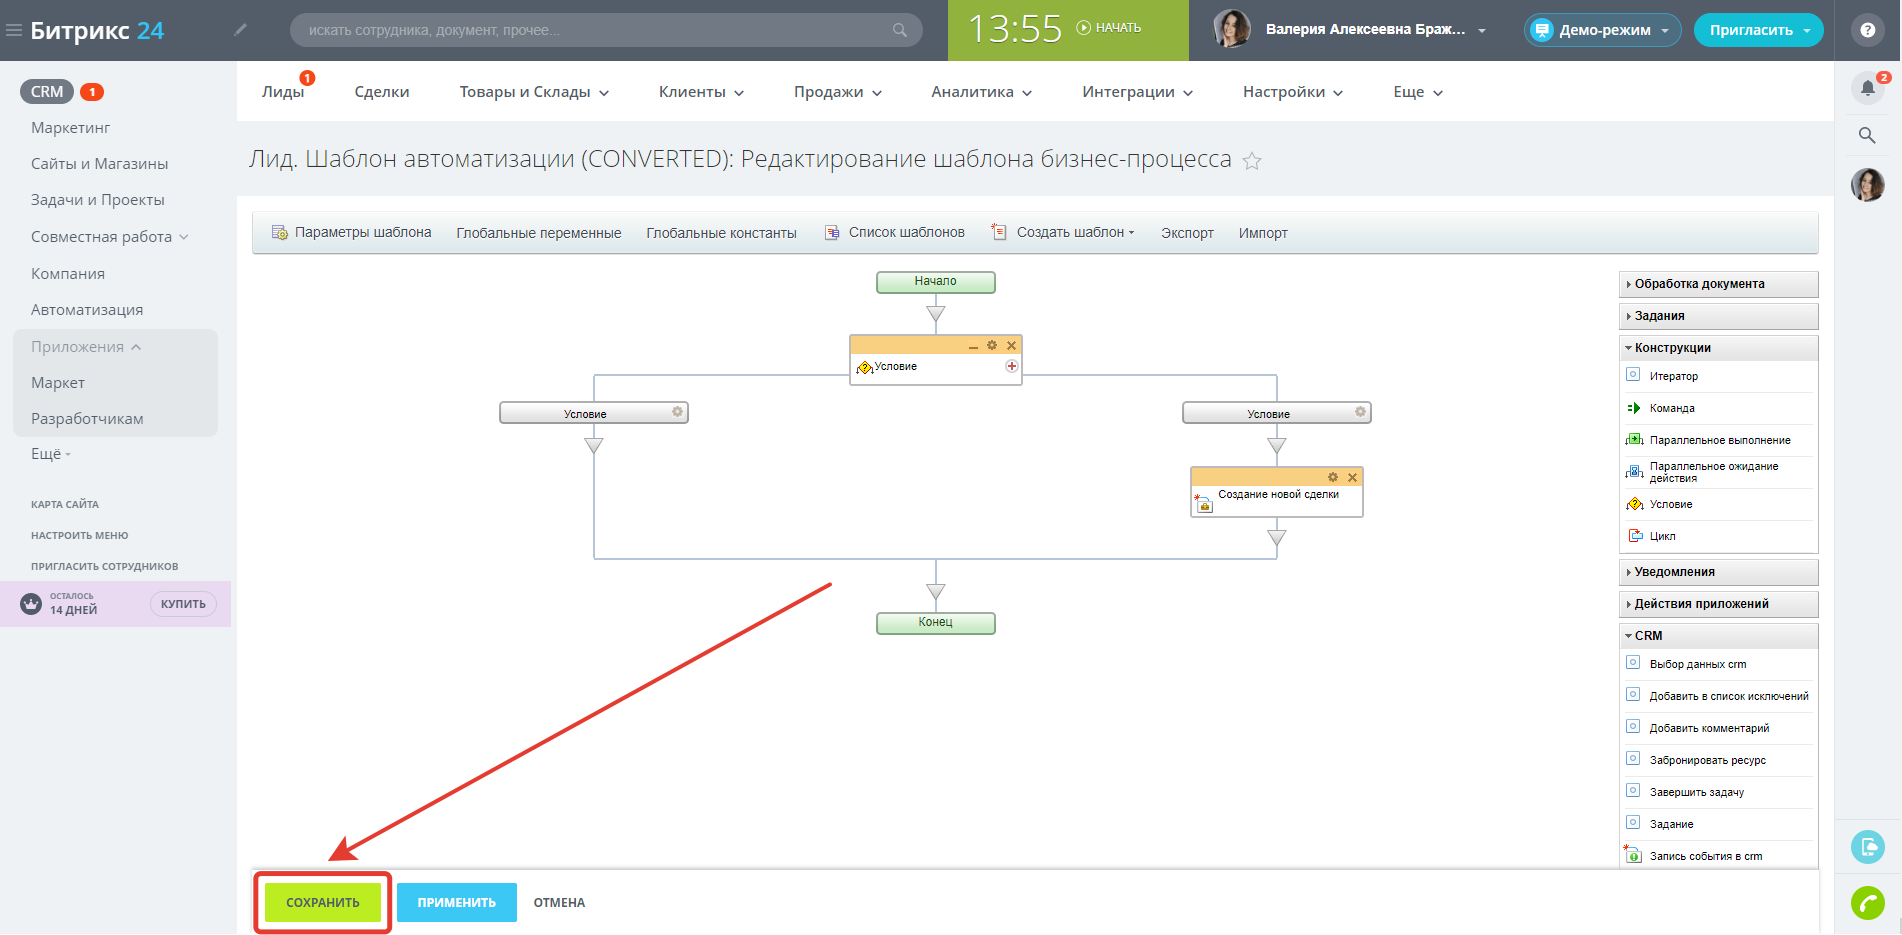The width and height of the screenshot is (1902, 935).
Task: Collapse the main 'Условие' block with minus icon
Action: click(973, 346)
